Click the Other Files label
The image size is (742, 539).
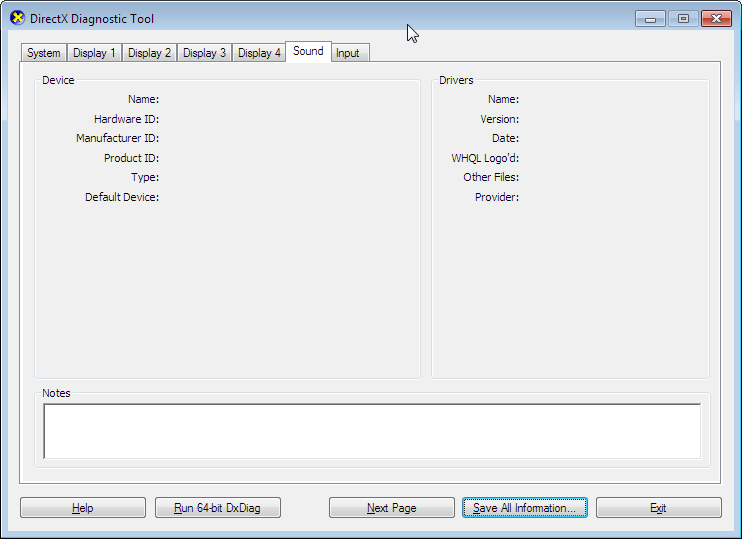(491, 177)
